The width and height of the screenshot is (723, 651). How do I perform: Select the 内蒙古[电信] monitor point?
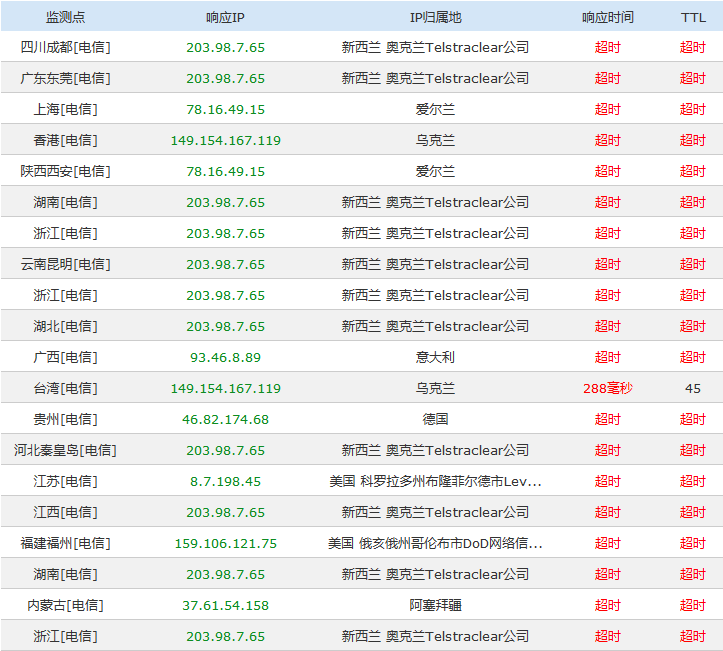coord(65,605)
